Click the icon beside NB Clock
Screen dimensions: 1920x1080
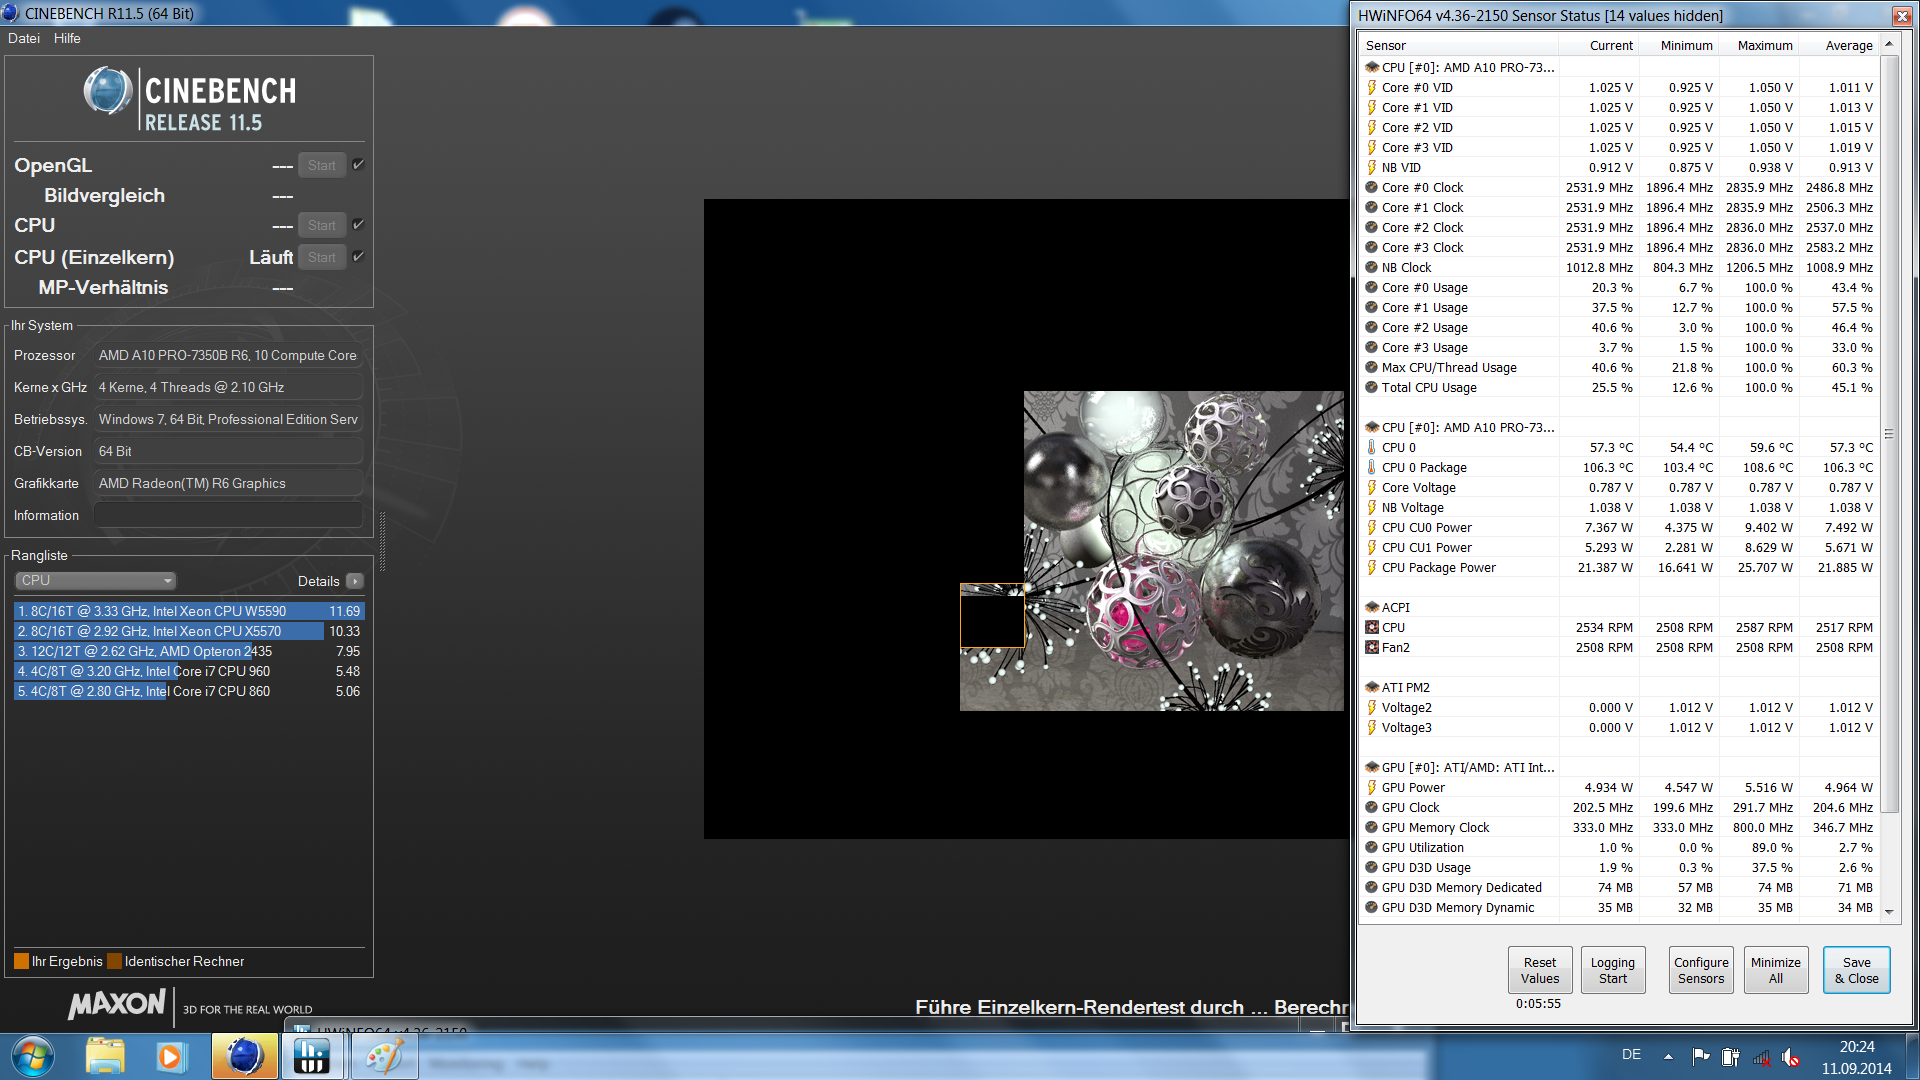click(x=1372, y=268)
